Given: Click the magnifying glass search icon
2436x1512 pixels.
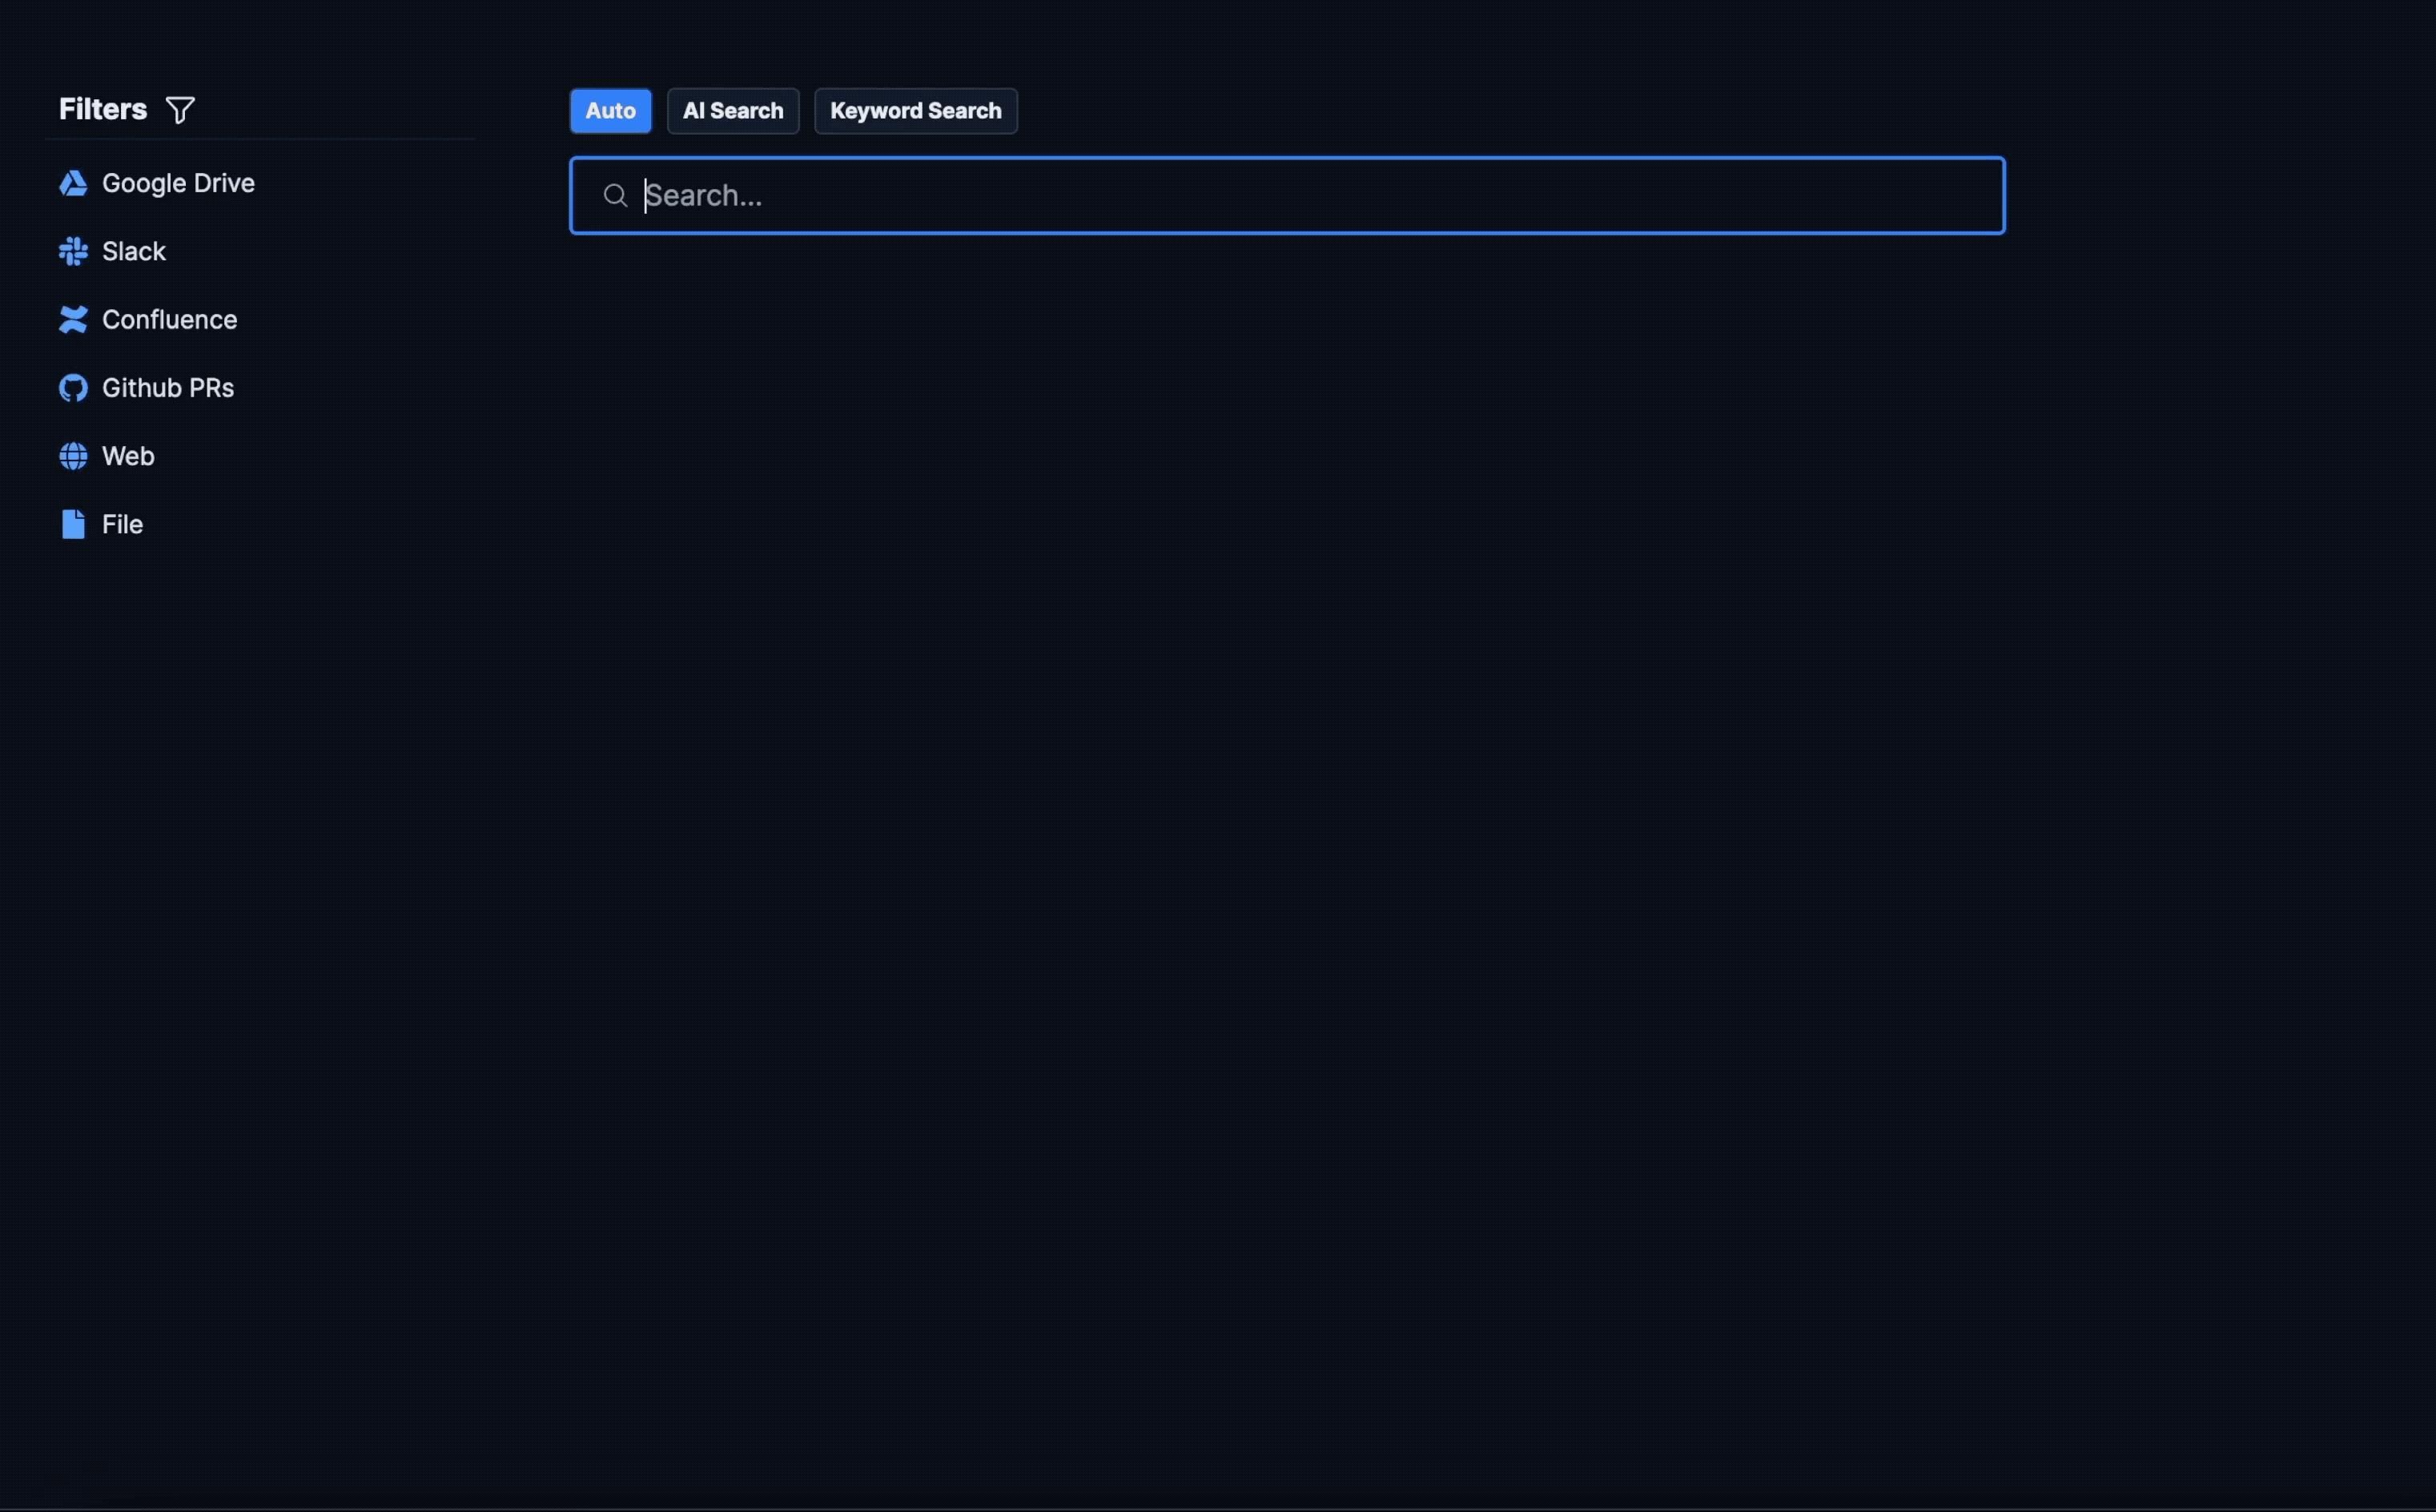Looking at the screenshot, I should (x=615, y=196).
